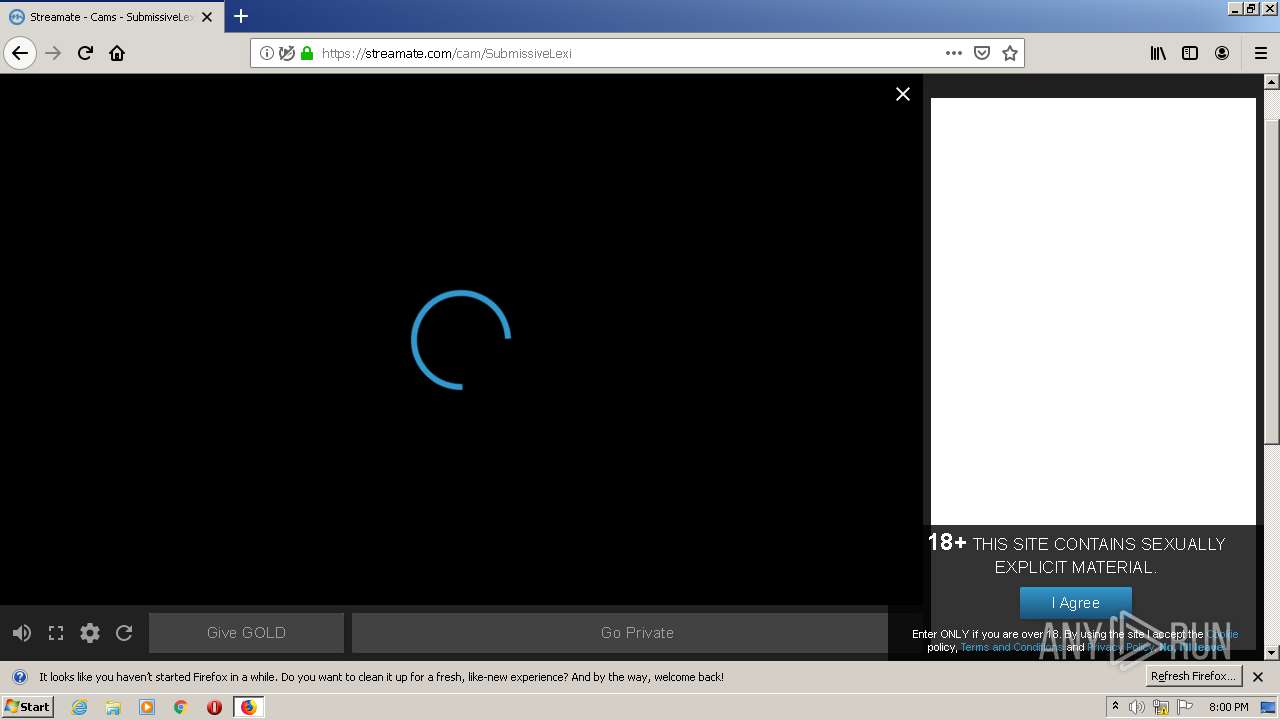Mute the cam player volume icon
Image resolution: width=1280 pixels, height=720 pixels.
pos(22,633)
